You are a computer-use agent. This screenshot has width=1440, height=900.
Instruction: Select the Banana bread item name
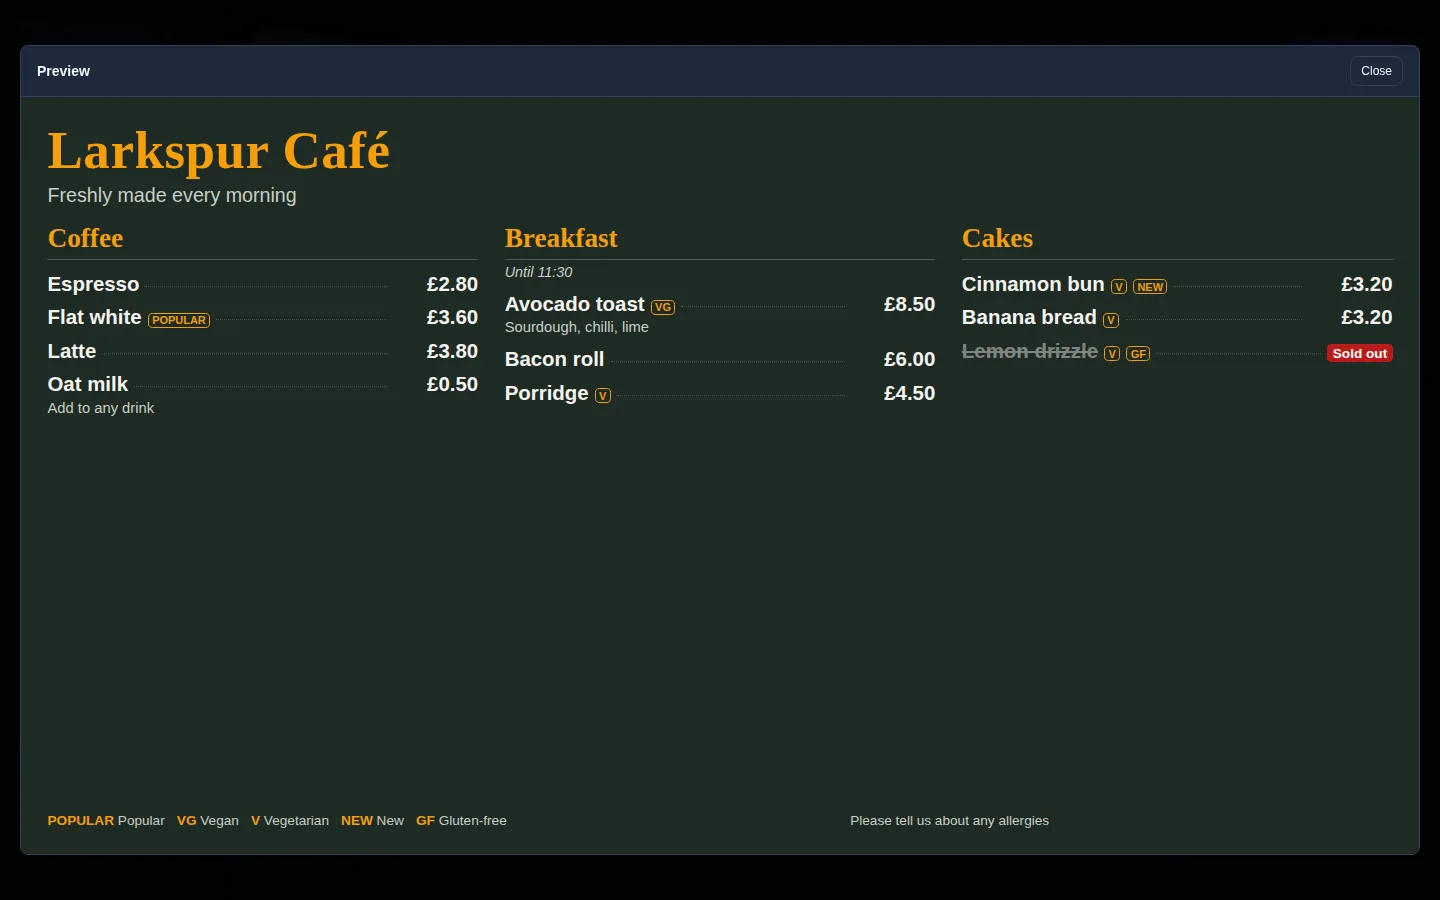coord(1029,317)
